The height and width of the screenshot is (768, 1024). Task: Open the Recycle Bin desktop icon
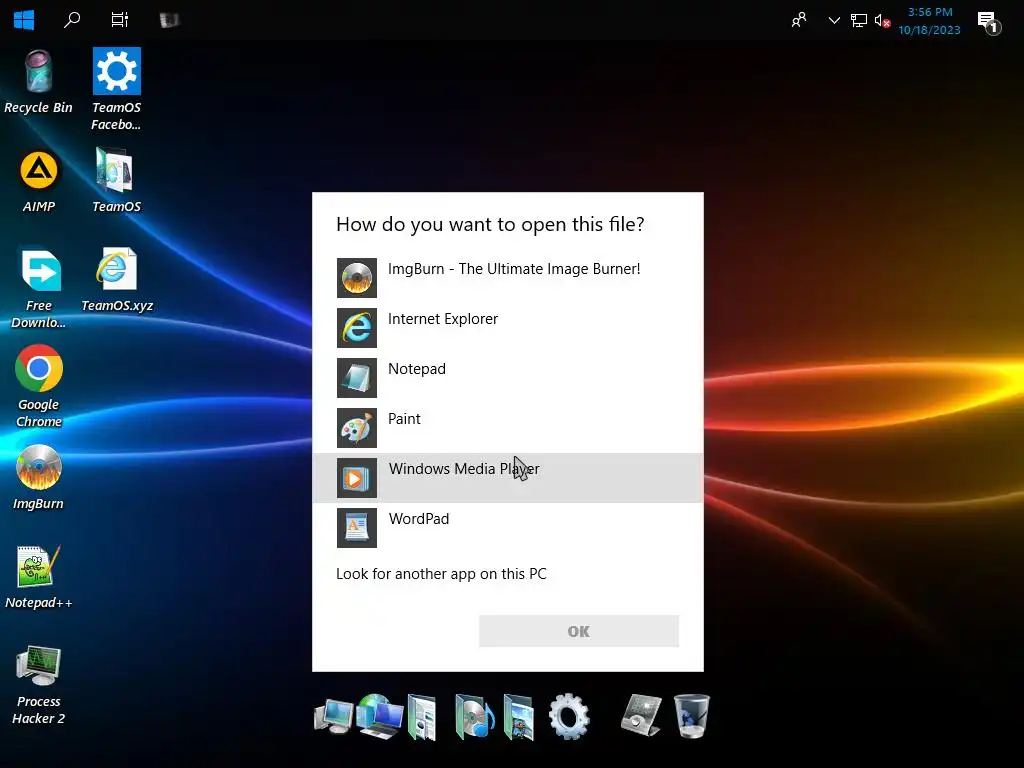tap(38, 82)
